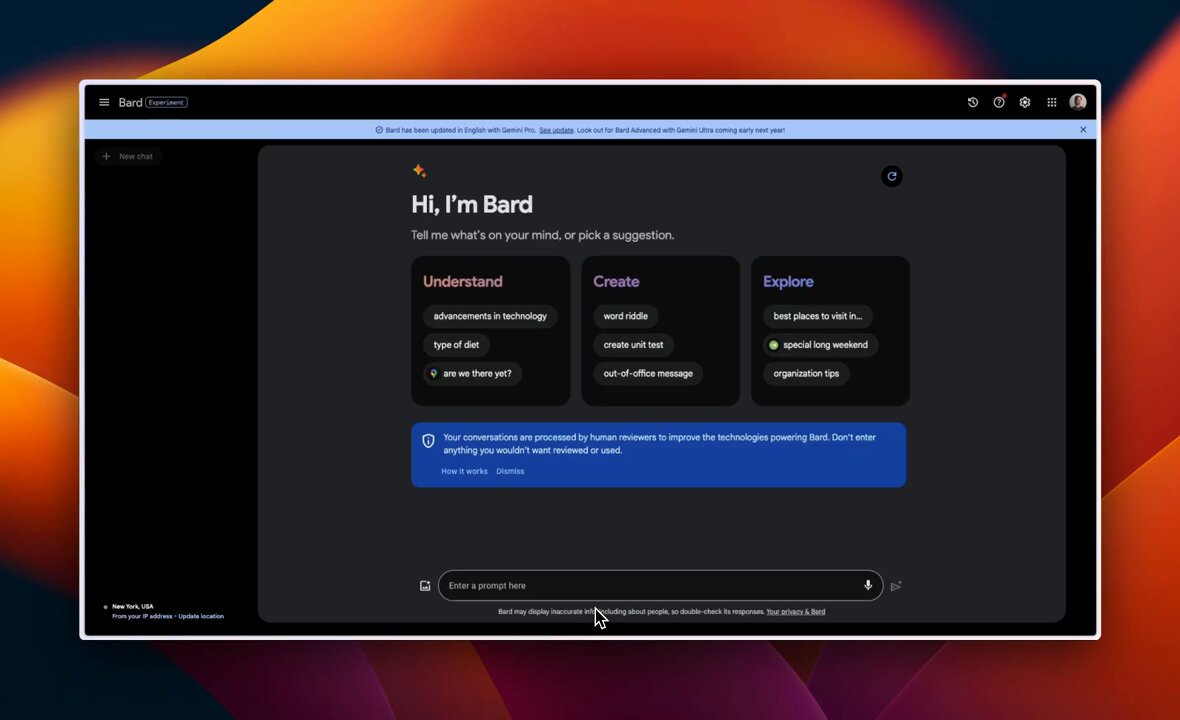Choose the advancements in technology suggestion

click(490, 316)
